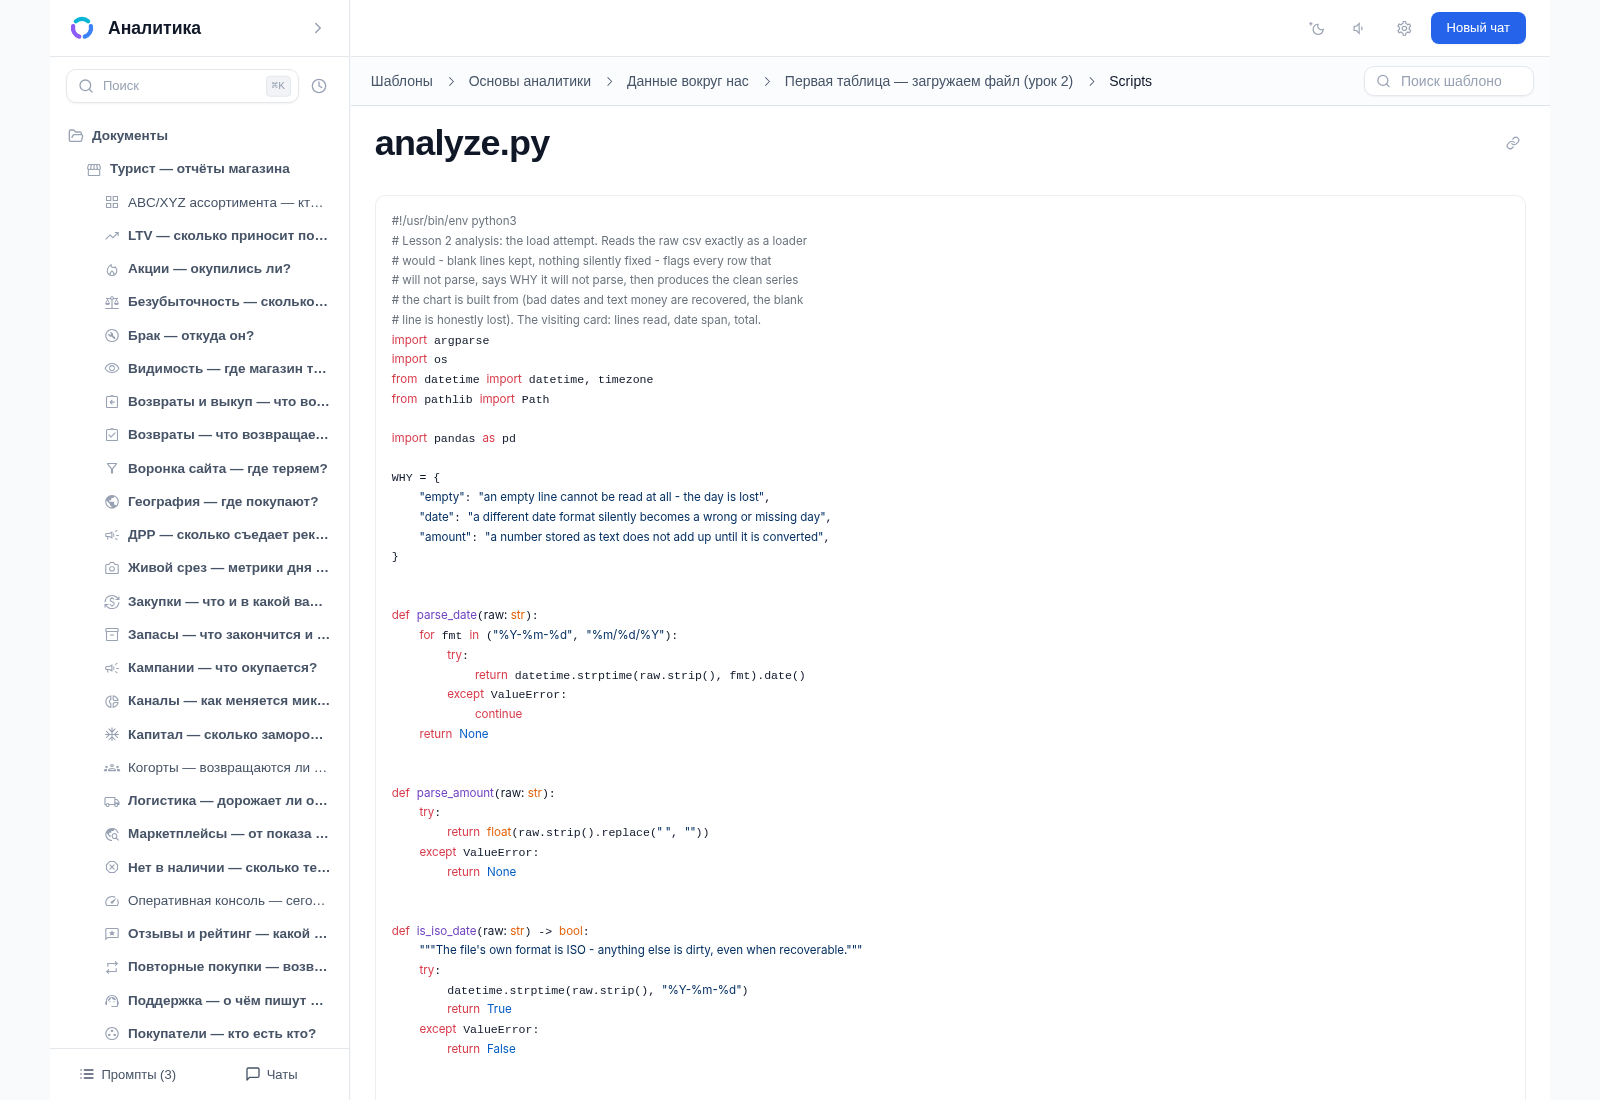Open Закупки — что и в какой document
Viewport: 1600px width, 1100px height.
225,602
